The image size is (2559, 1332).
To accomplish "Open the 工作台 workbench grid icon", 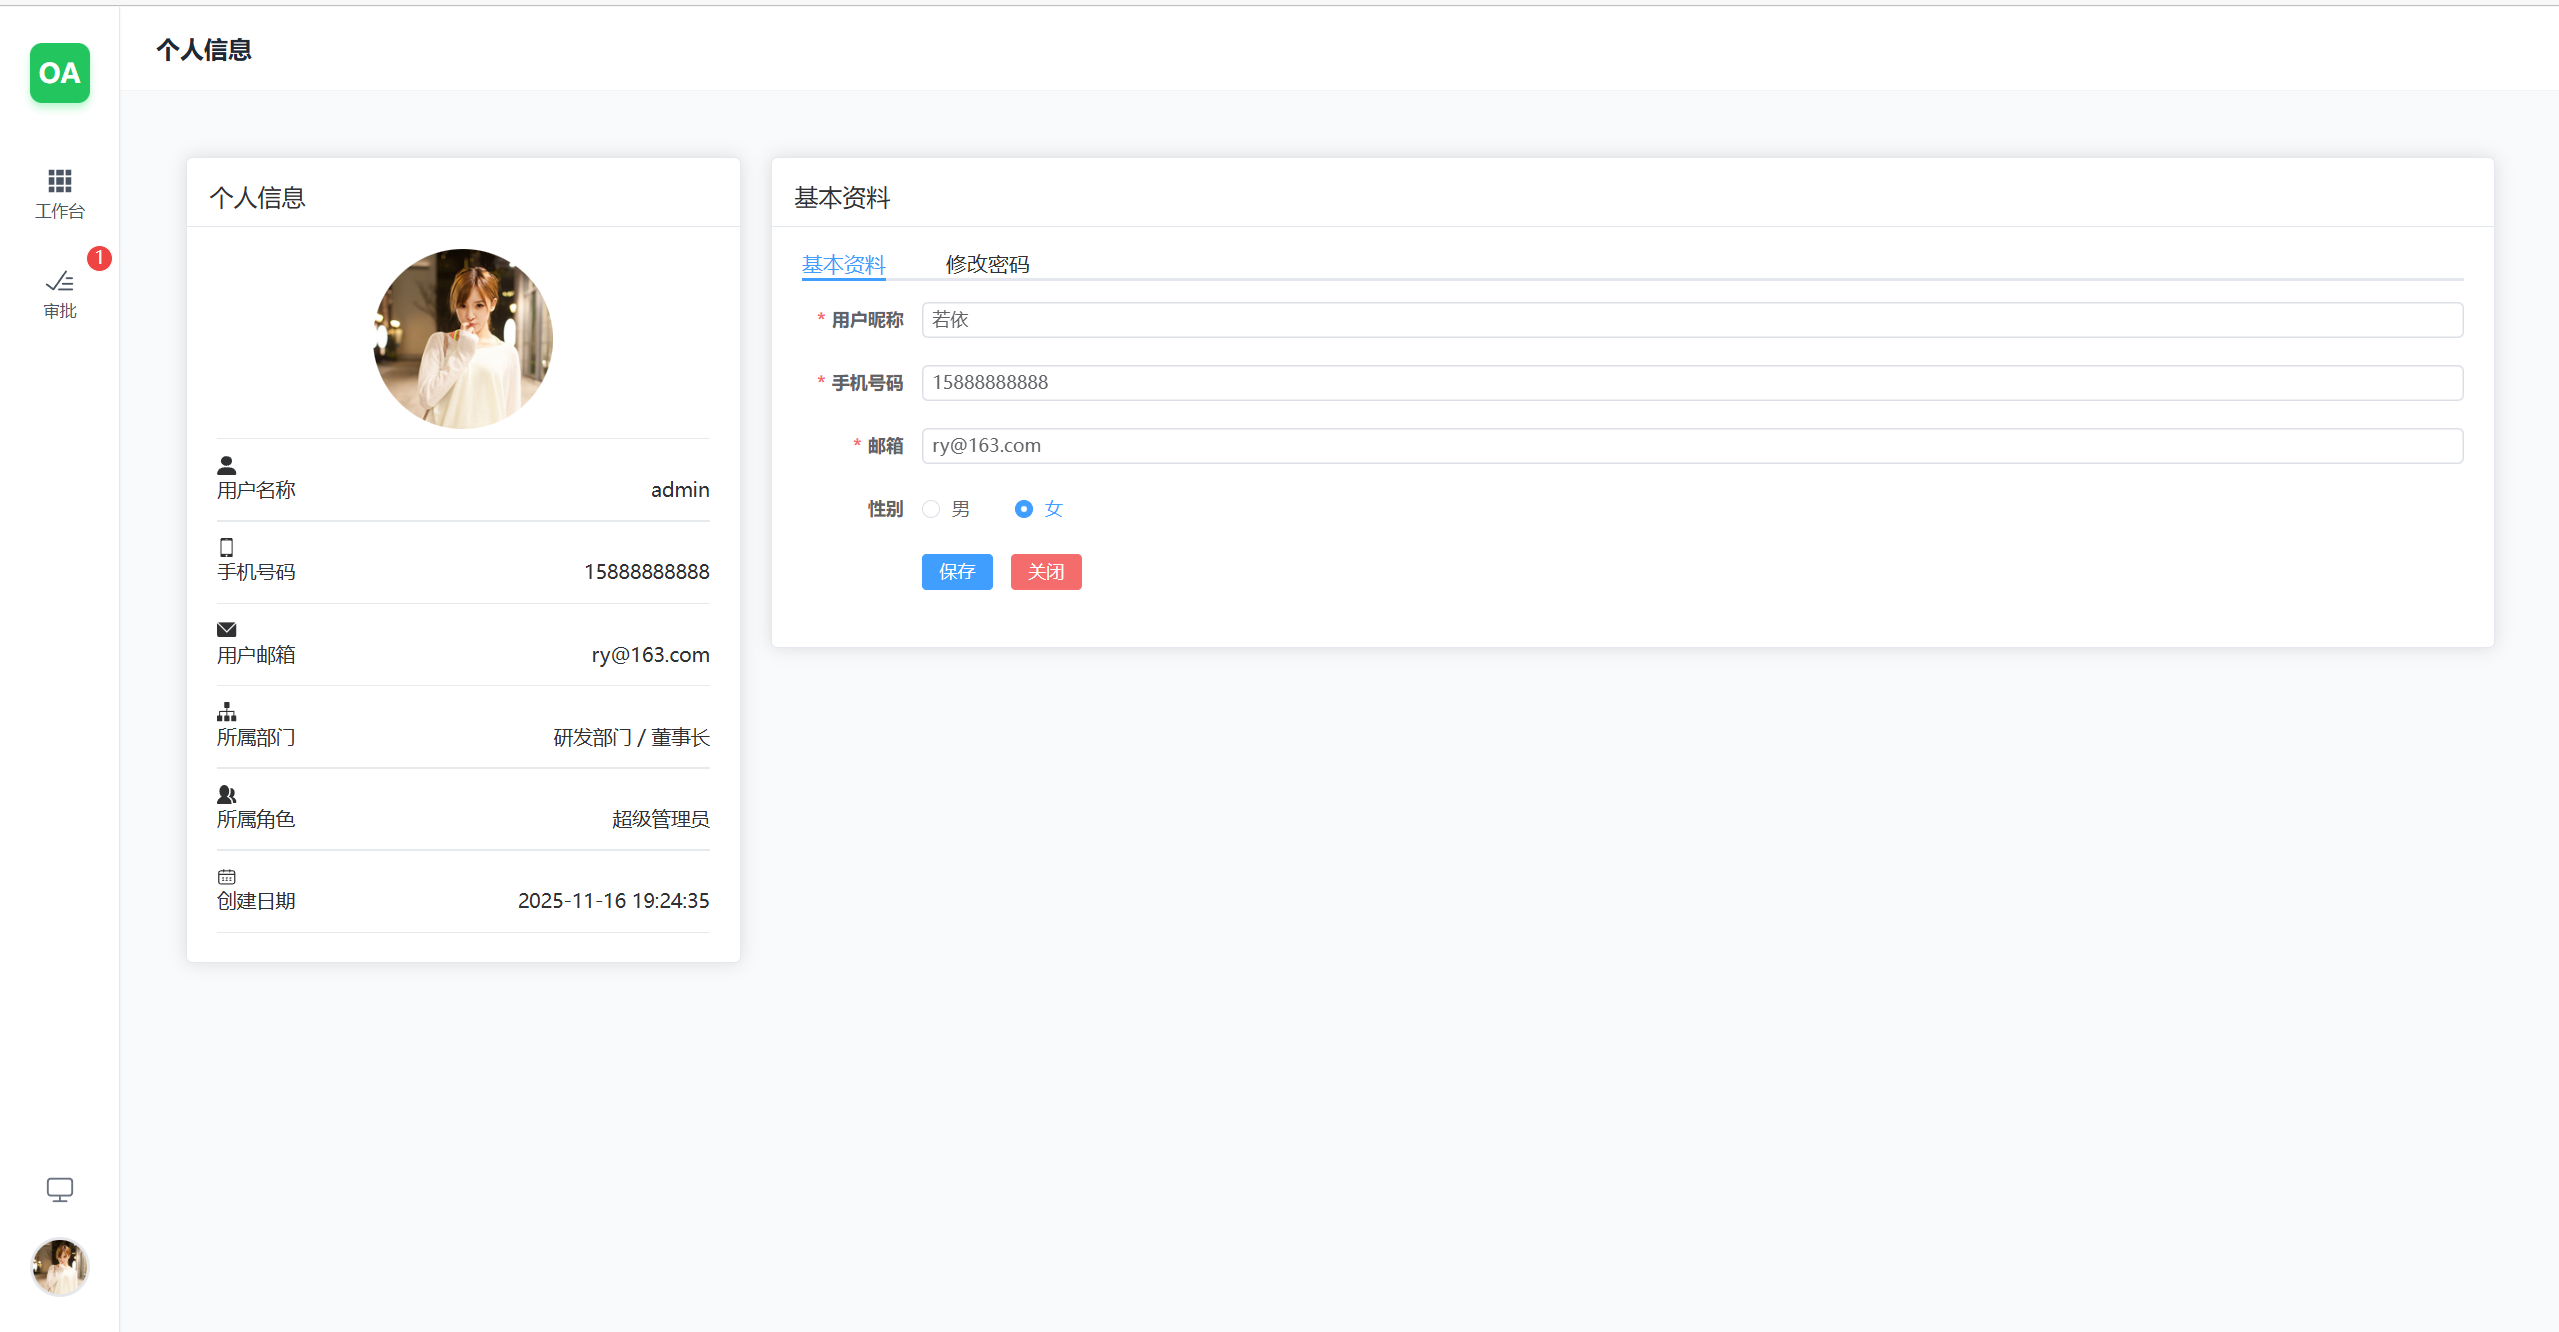I will pos(60,181).
